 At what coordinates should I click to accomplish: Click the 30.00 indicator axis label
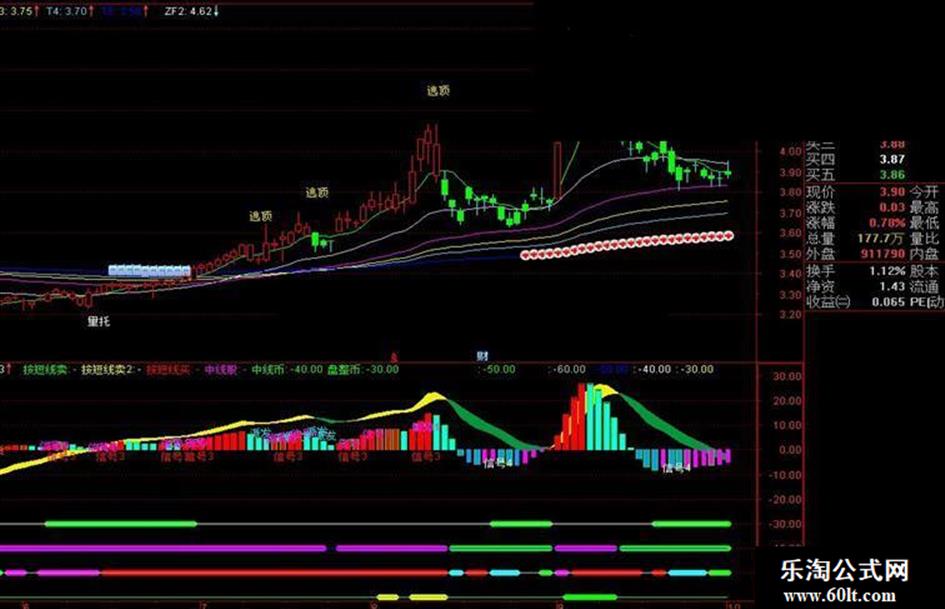(786, 376)
